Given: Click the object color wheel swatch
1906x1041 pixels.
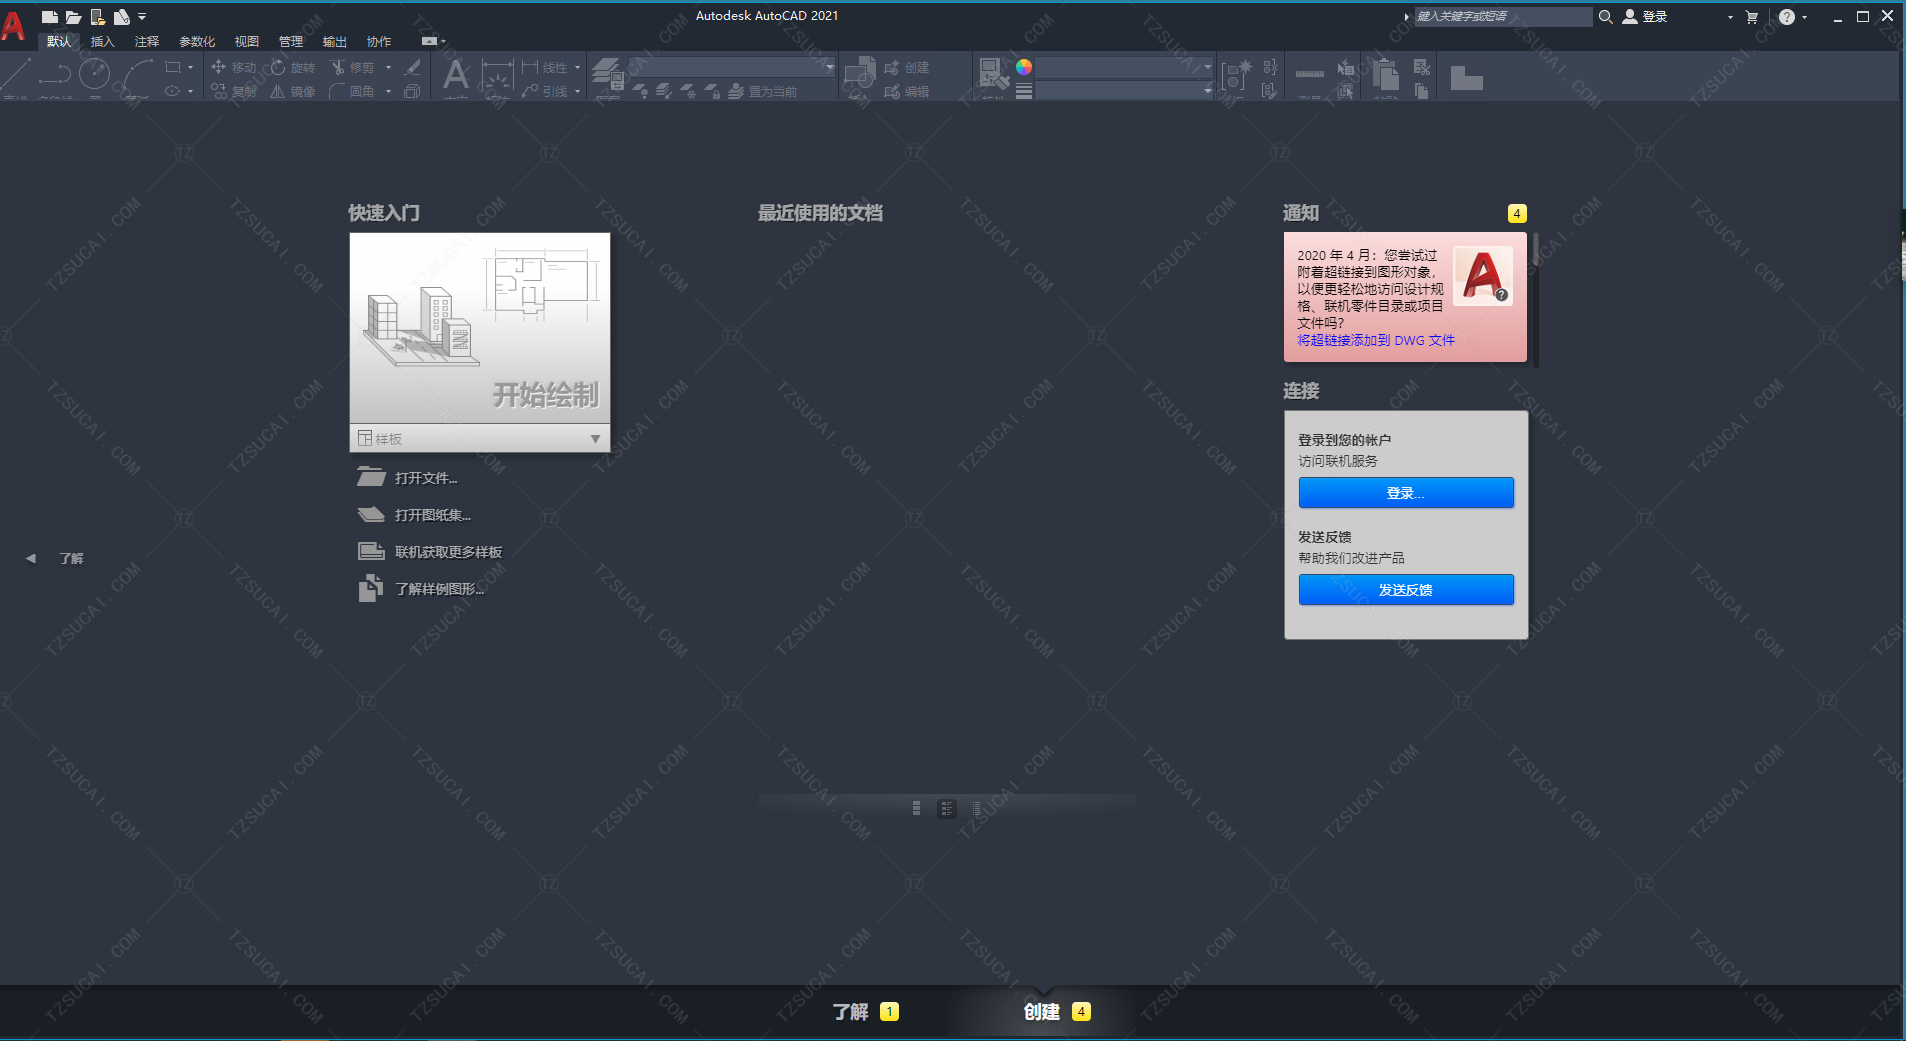Looking at the screenshot, I should [1024, 67].
